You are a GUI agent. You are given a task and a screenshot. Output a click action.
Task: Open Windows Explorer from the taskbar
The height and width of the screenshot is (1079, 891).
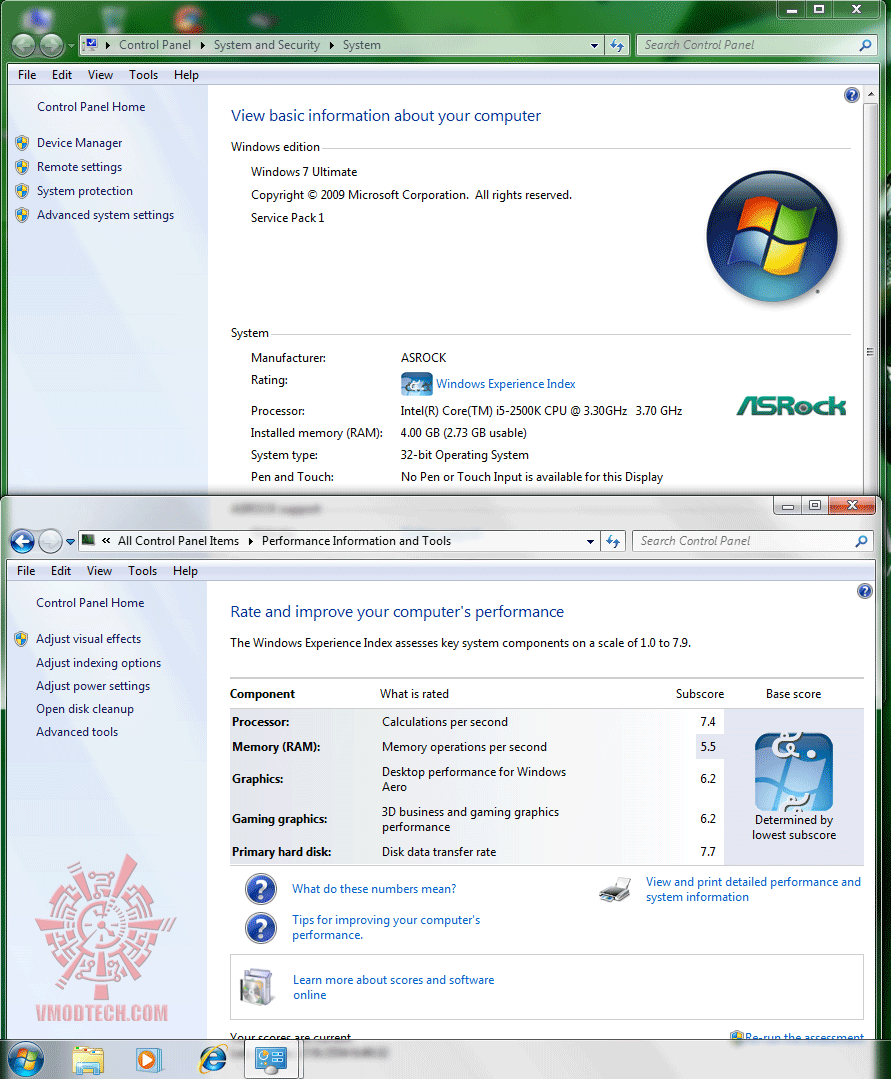[88, 1060]
